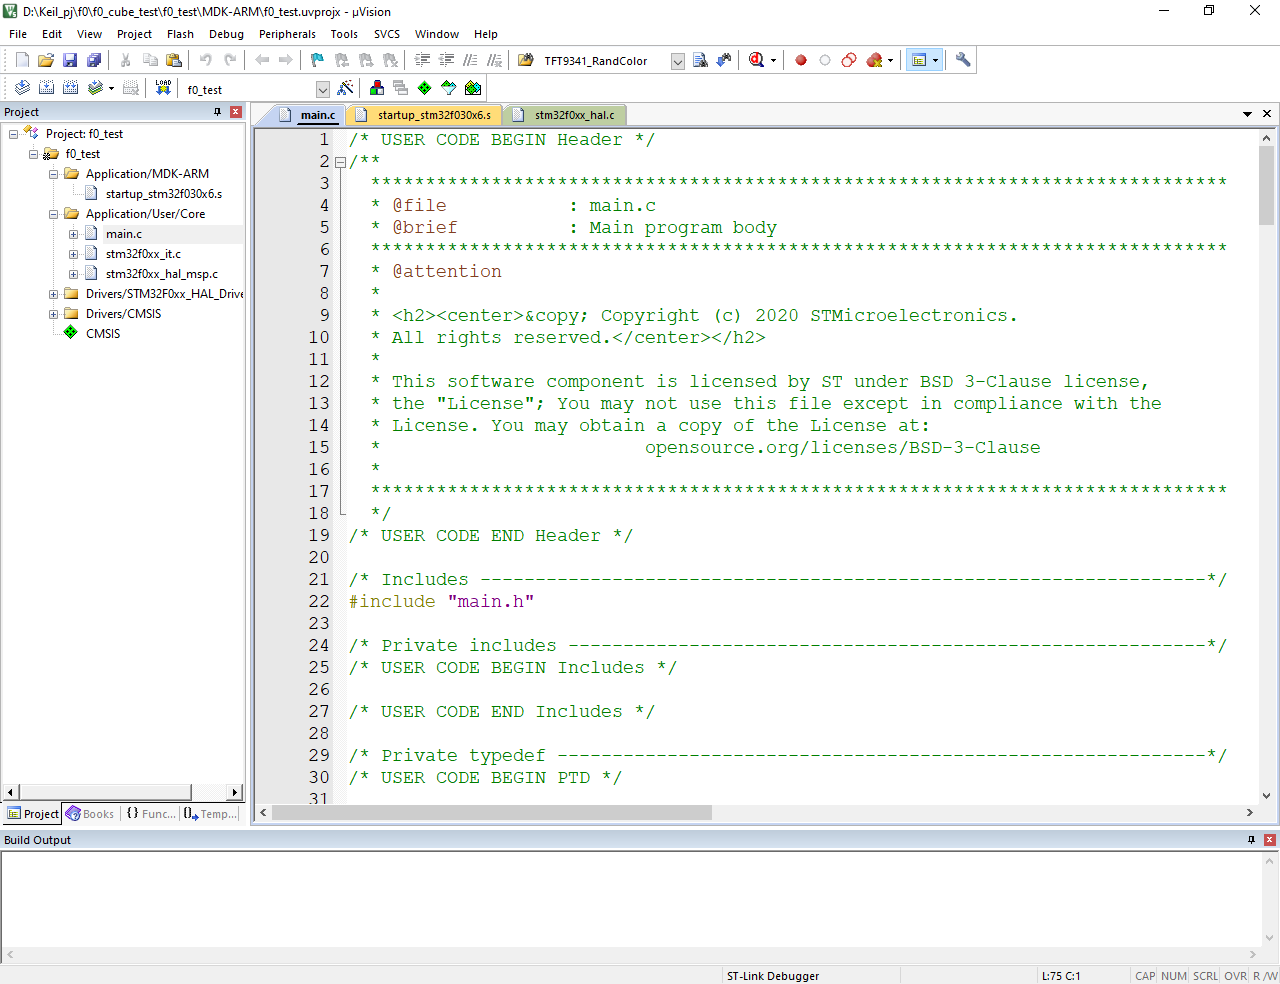The width and height of the screenshot is (1280, 984).
Task: Expand the Drivers/CMSIS folder node
Action: click(54, 314)
